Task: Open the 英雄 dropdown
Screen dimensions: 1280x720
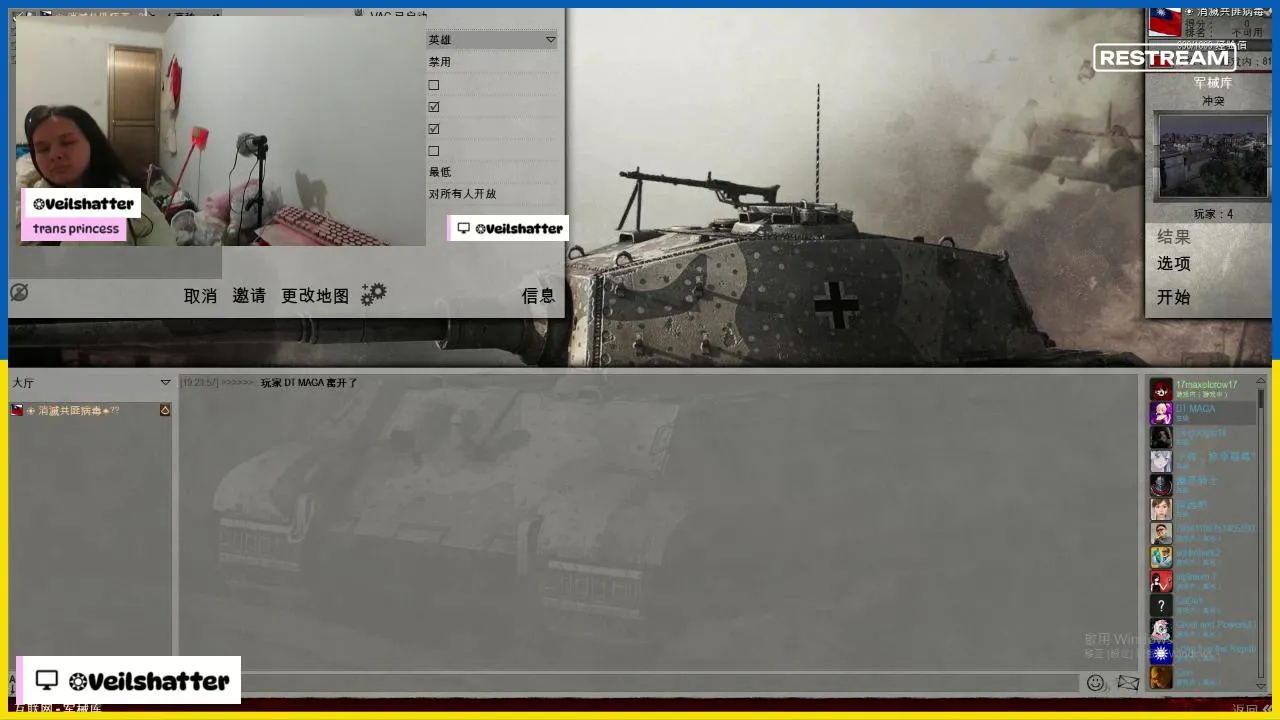Action: [x=492, y=40]
